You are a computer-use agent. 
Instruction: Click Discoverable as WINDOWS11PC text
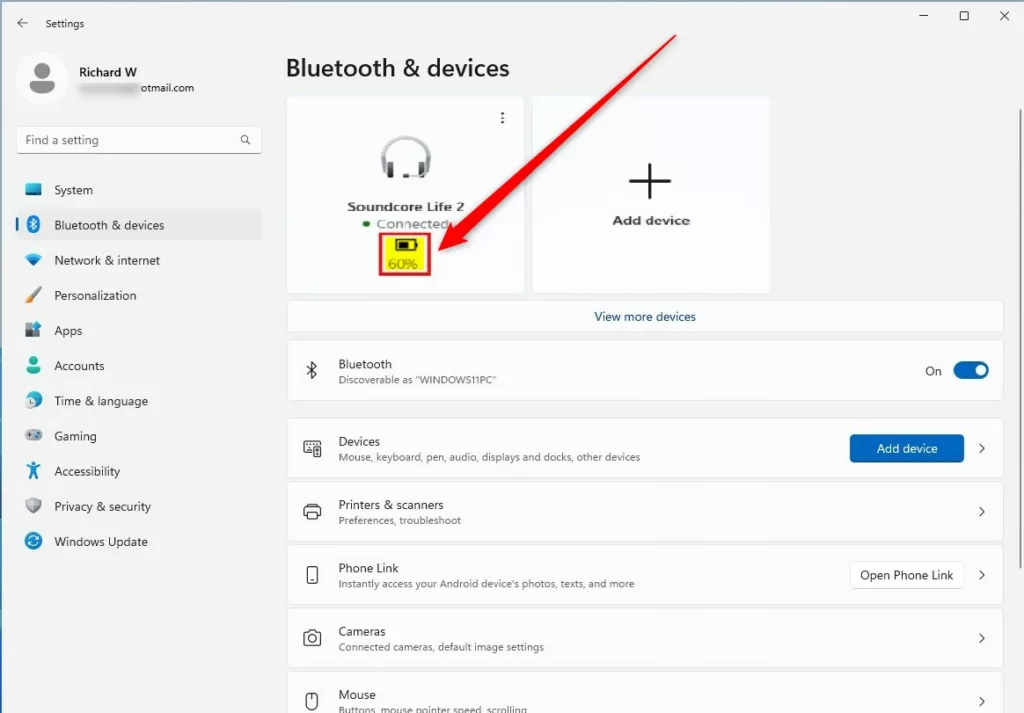pos(417,380)
